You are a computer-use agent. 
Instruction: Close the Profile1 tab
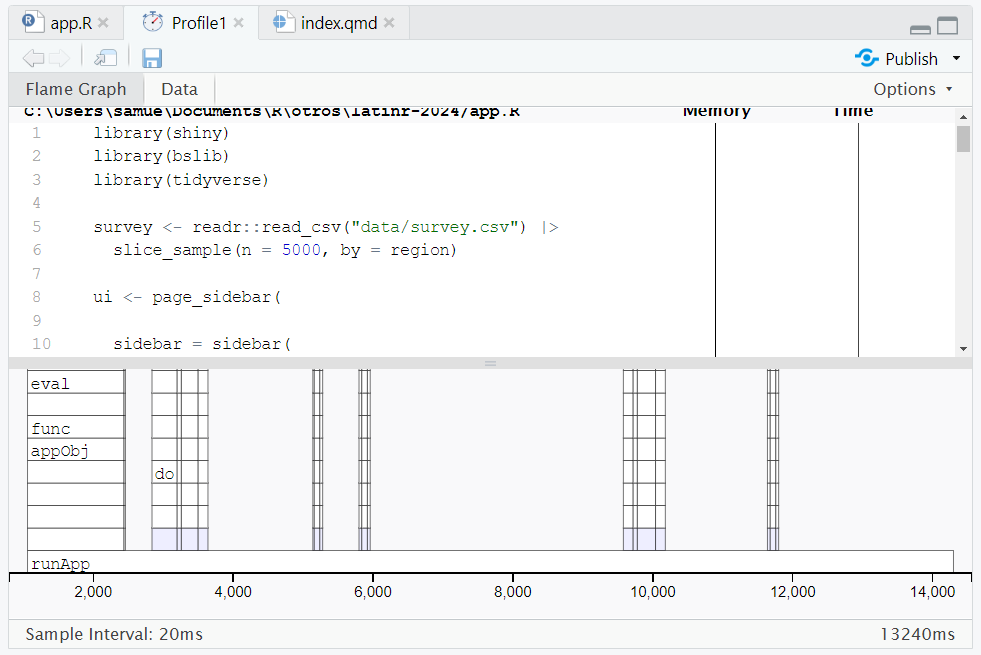pyautogui.click(x=239, y=22)
